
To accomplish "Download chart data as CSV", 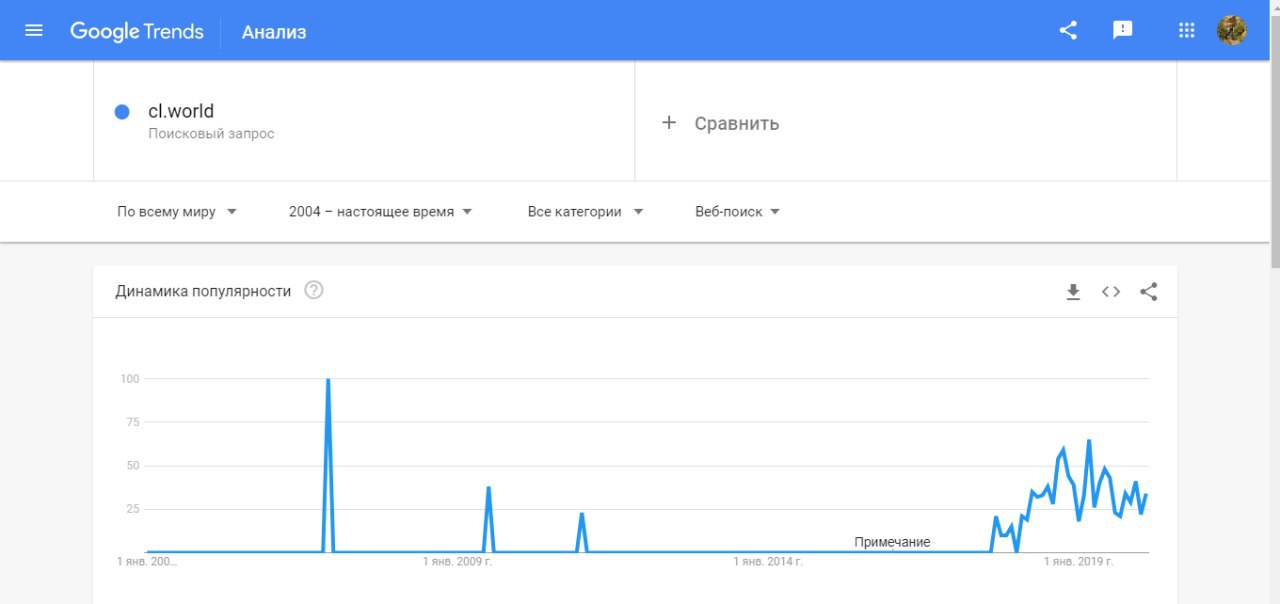I will click(x=1073, y=292).
